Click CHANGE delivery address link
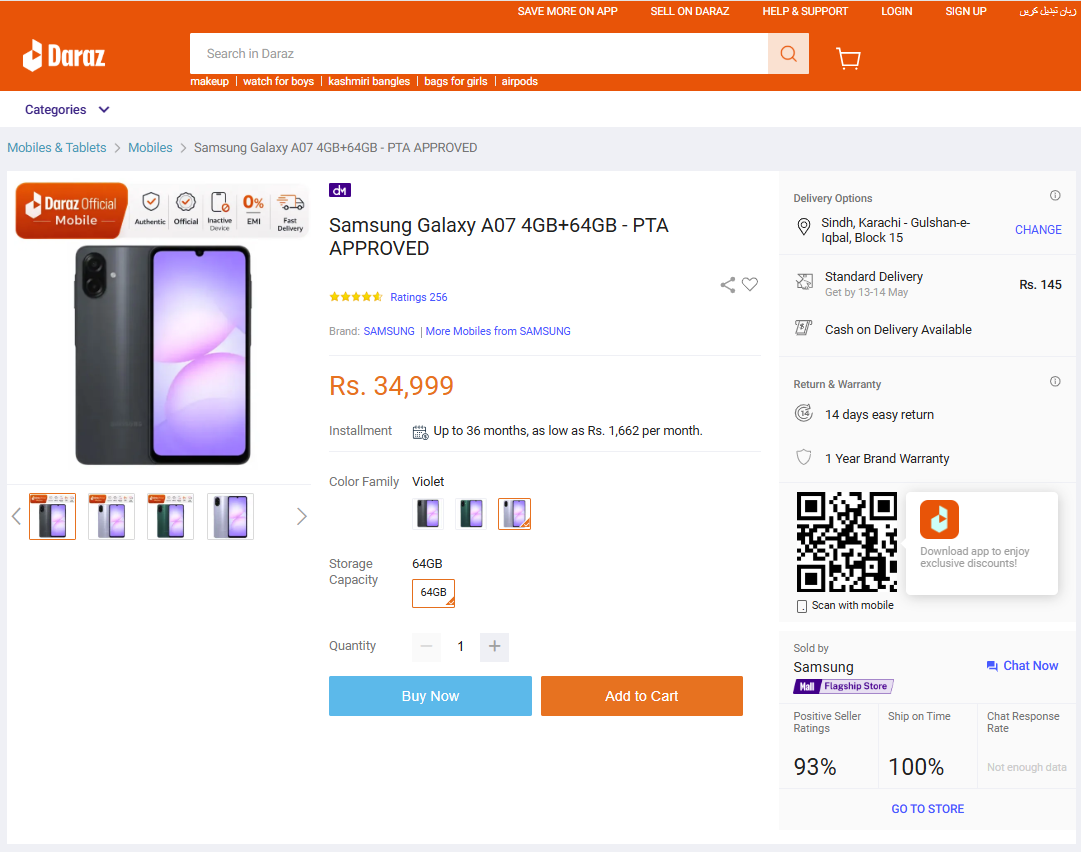This screenshot has width=1081, height=852. (1038, 230)
